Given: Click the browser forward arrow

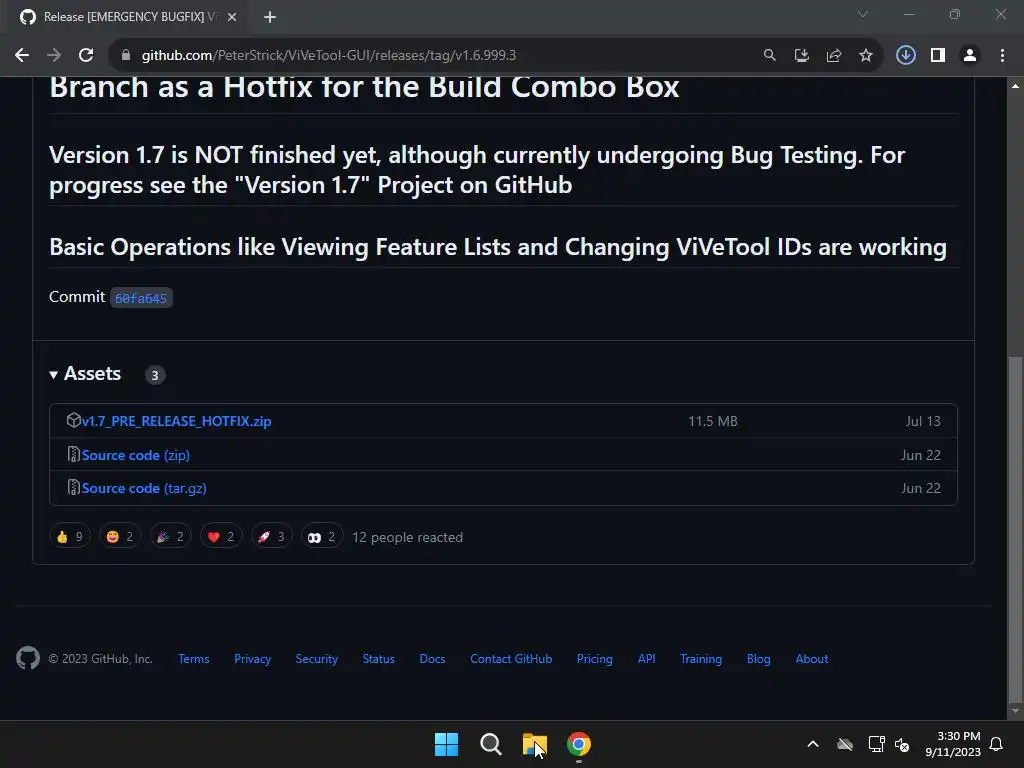Looking at the screenshot, I should point(54,56).
